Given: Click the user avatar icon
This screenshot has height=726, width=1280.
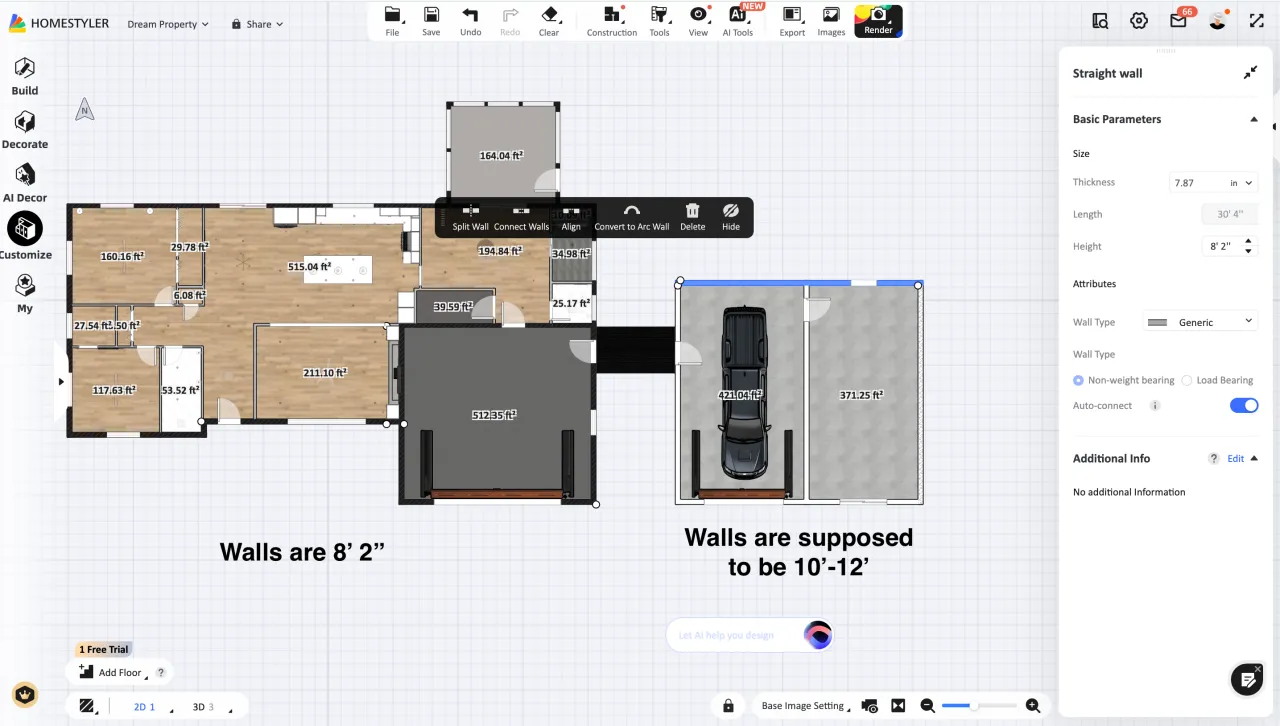Looking at the screenshot, I should point(1217,20).
